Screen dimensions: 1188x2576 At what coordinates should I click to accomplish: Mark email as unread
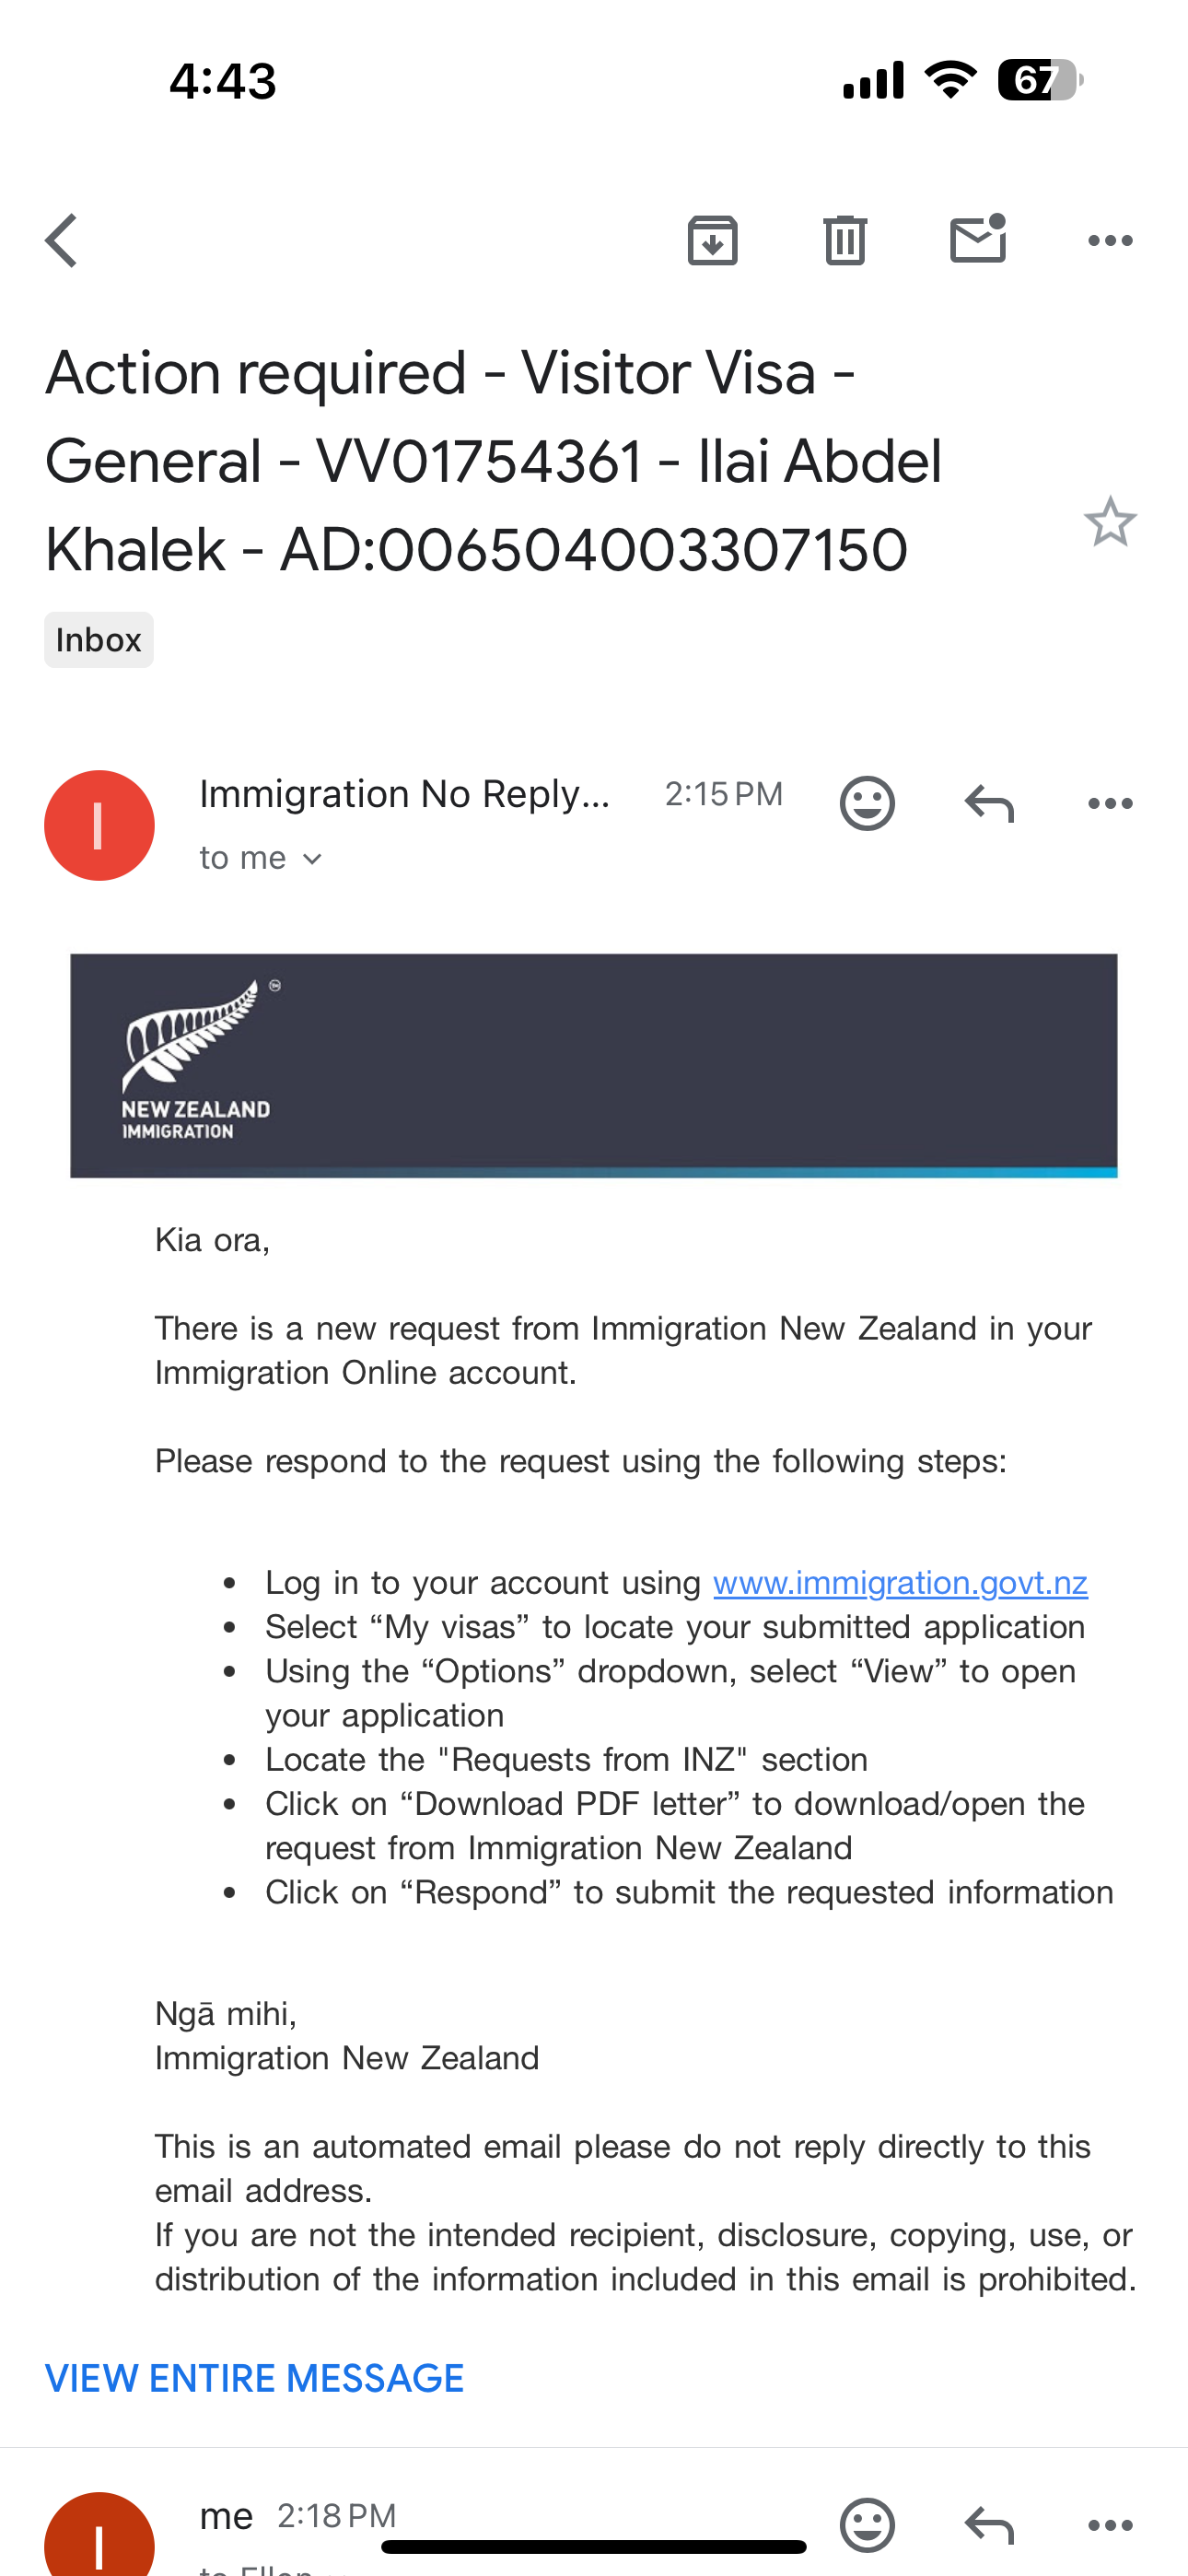pyautogui.click(x=977, y=240)
